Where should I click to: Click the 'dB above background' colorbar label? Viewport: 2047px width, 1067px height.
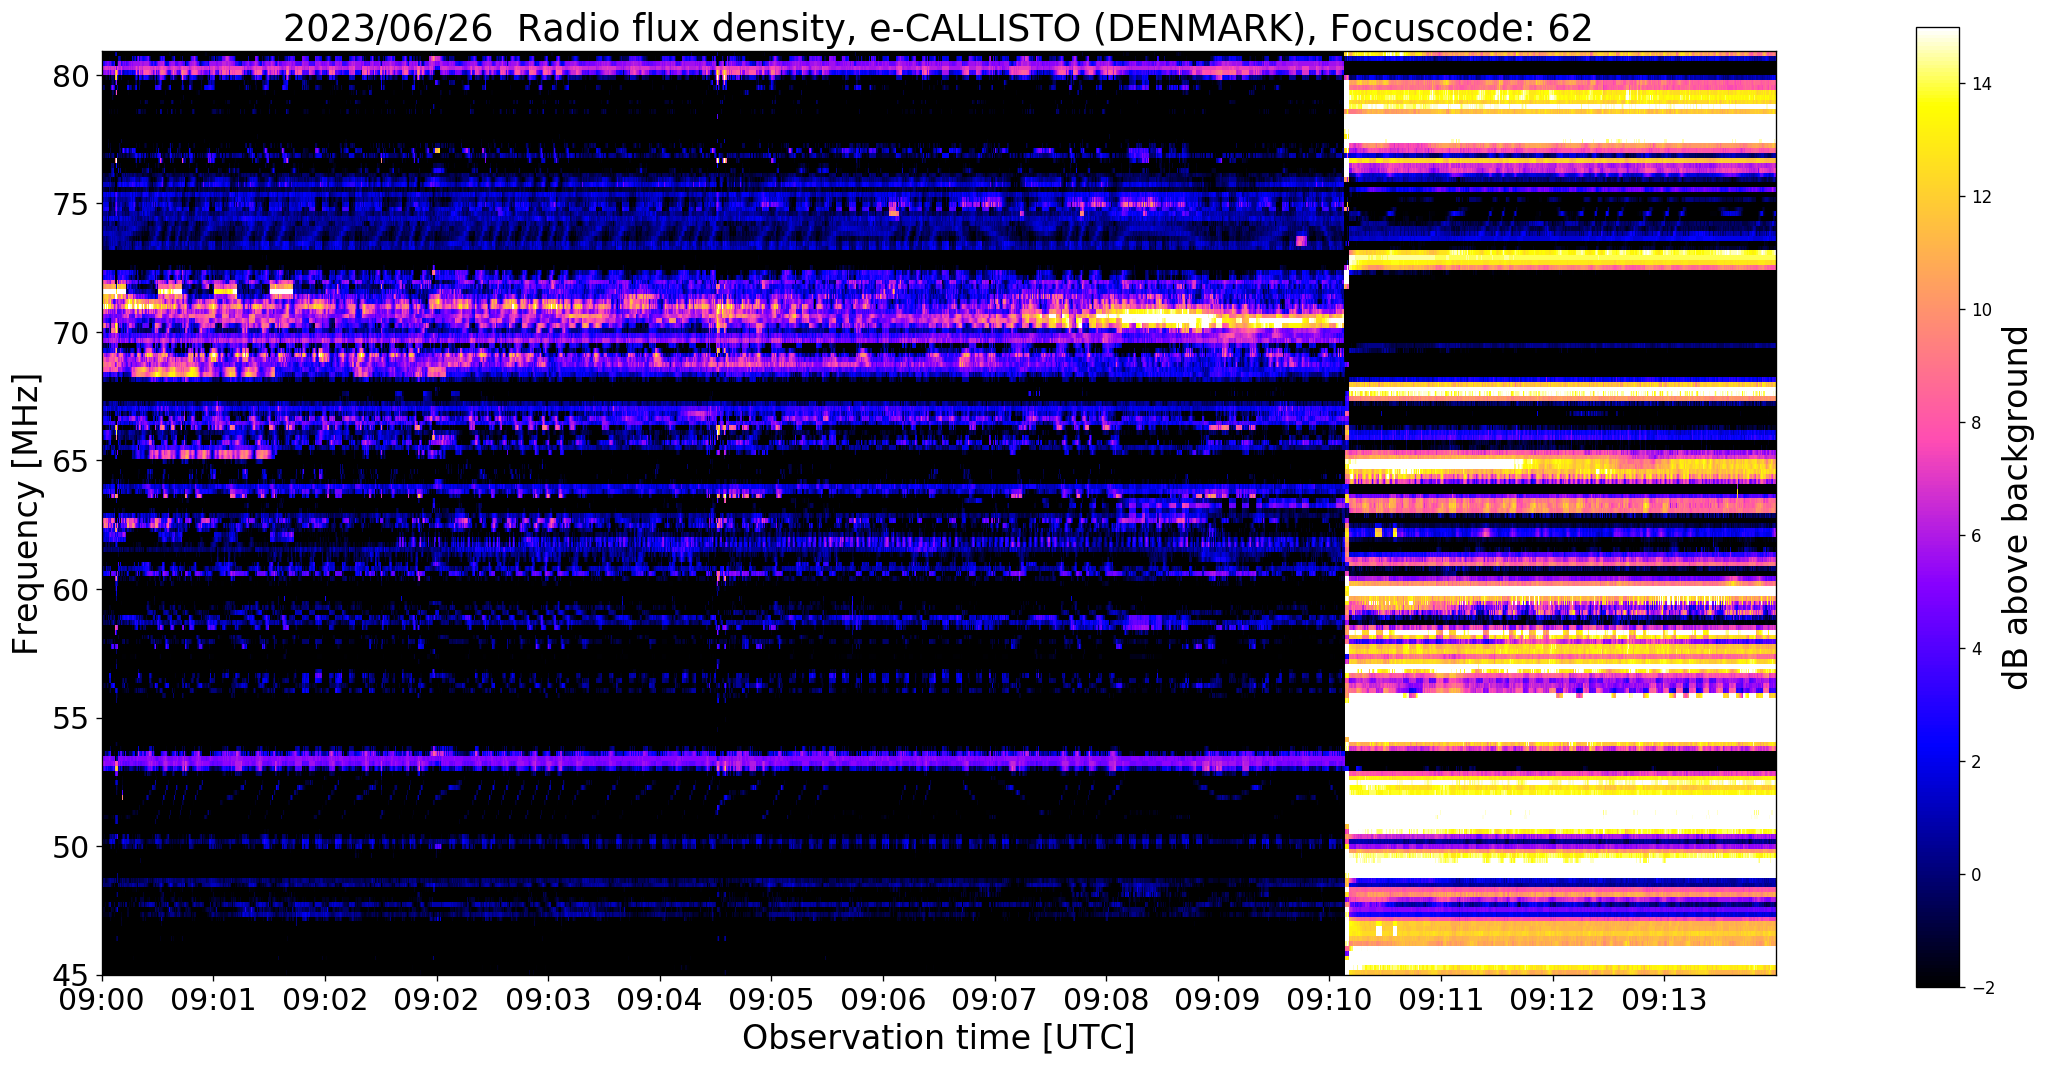[x=2017, y=507]
